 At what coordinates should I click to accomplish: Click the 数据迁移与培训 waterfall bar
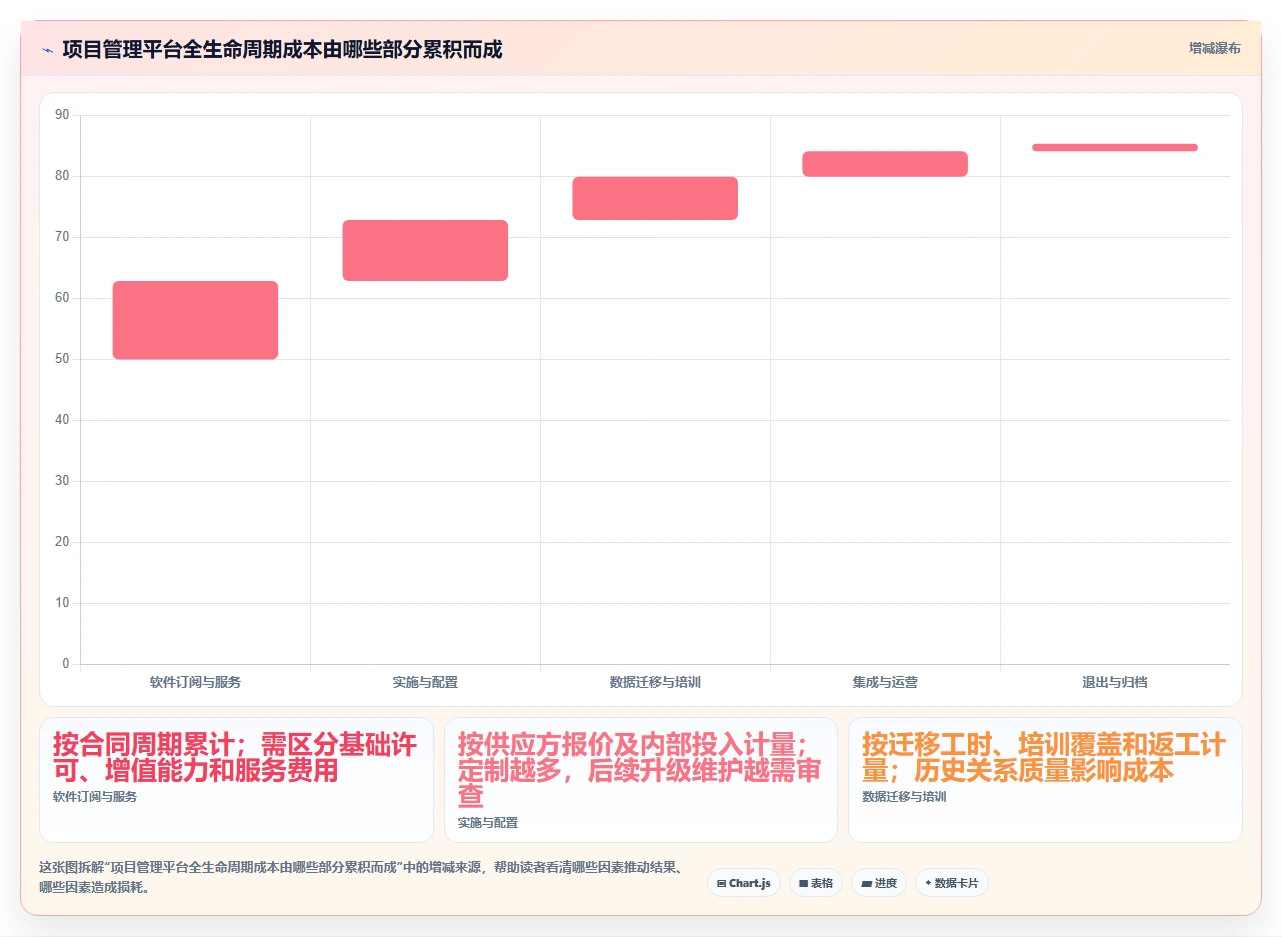[x=655, y=198]
